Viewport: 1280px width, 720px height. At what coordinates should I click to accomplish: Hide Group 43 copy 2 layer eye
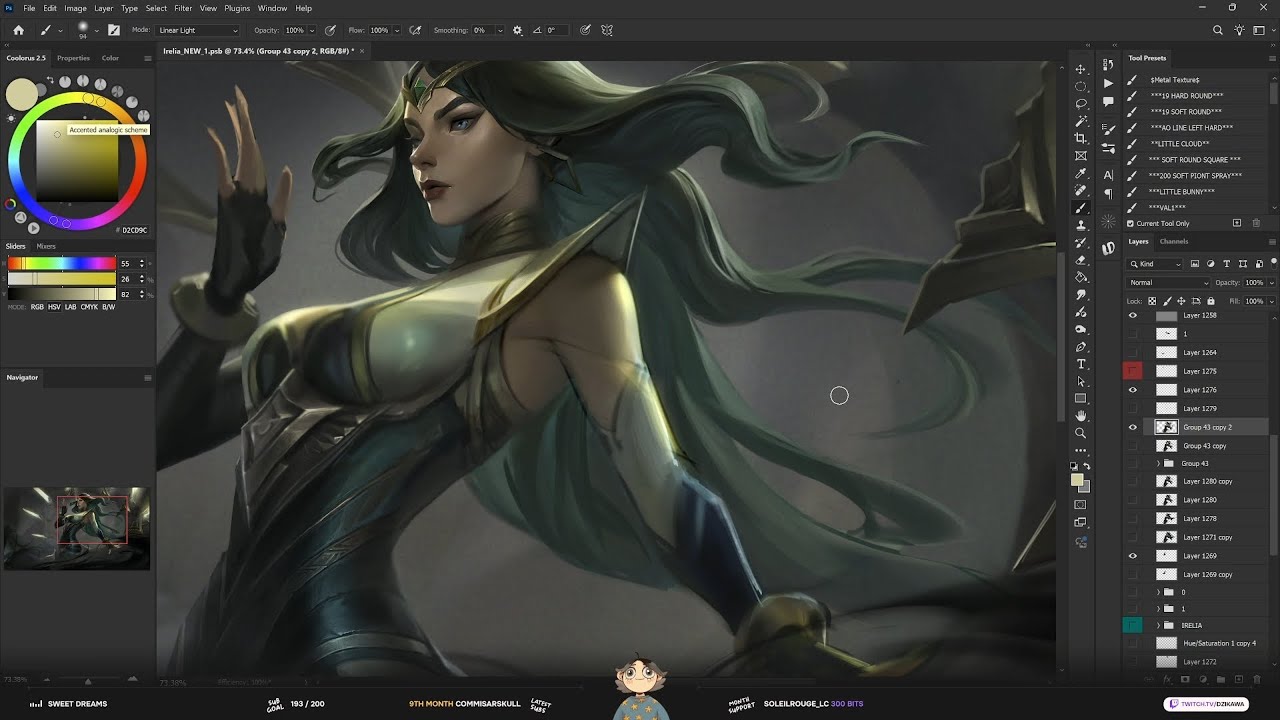point(1133,427)
